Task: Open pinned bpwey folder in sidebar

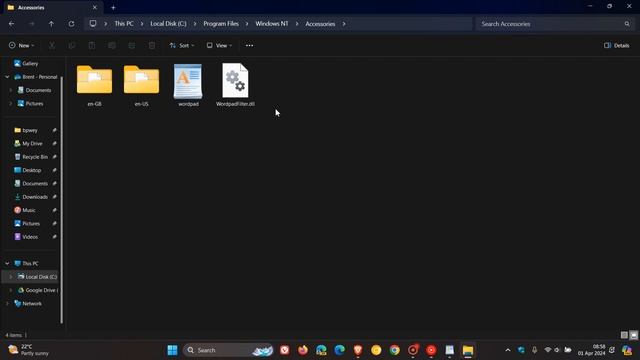Action: pyautogui.click(x=30, y=130)
